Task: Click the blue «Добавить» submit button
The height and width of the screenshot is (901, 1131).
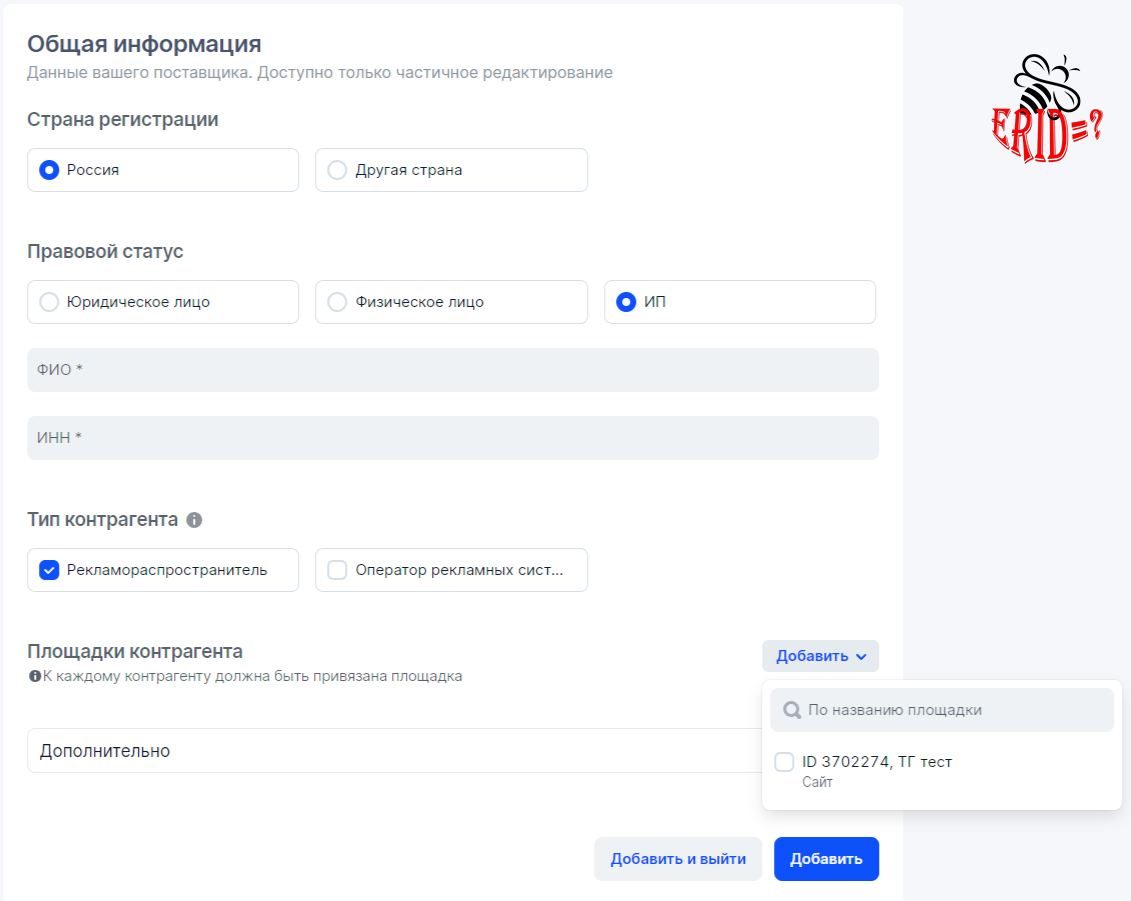Action: (x=826, y=858)
